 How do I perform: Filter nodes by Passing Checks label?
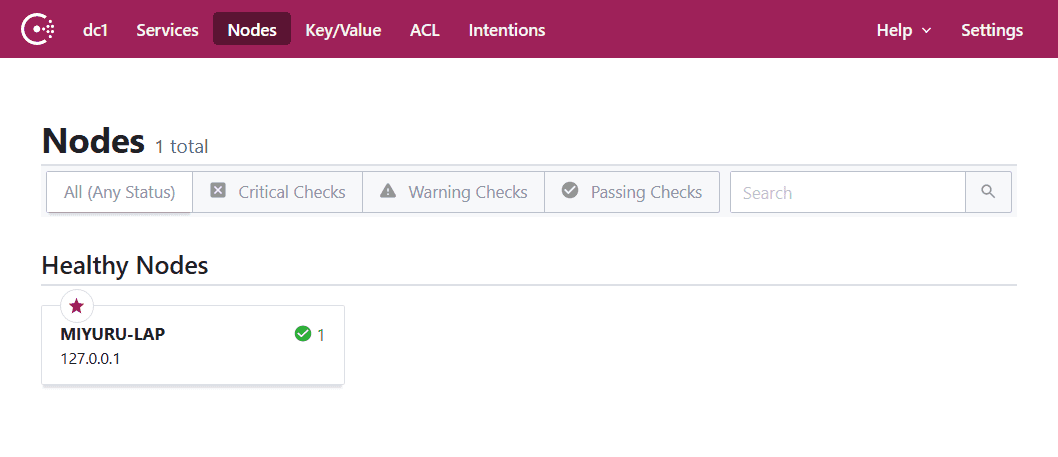click(646, 192)
